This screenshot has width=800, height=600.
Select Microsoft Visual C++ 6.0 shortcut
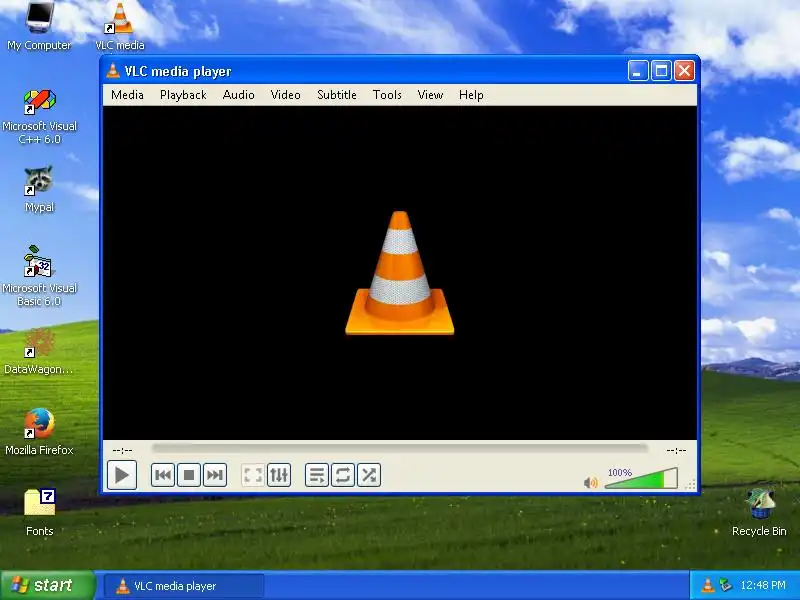[39, 117]
